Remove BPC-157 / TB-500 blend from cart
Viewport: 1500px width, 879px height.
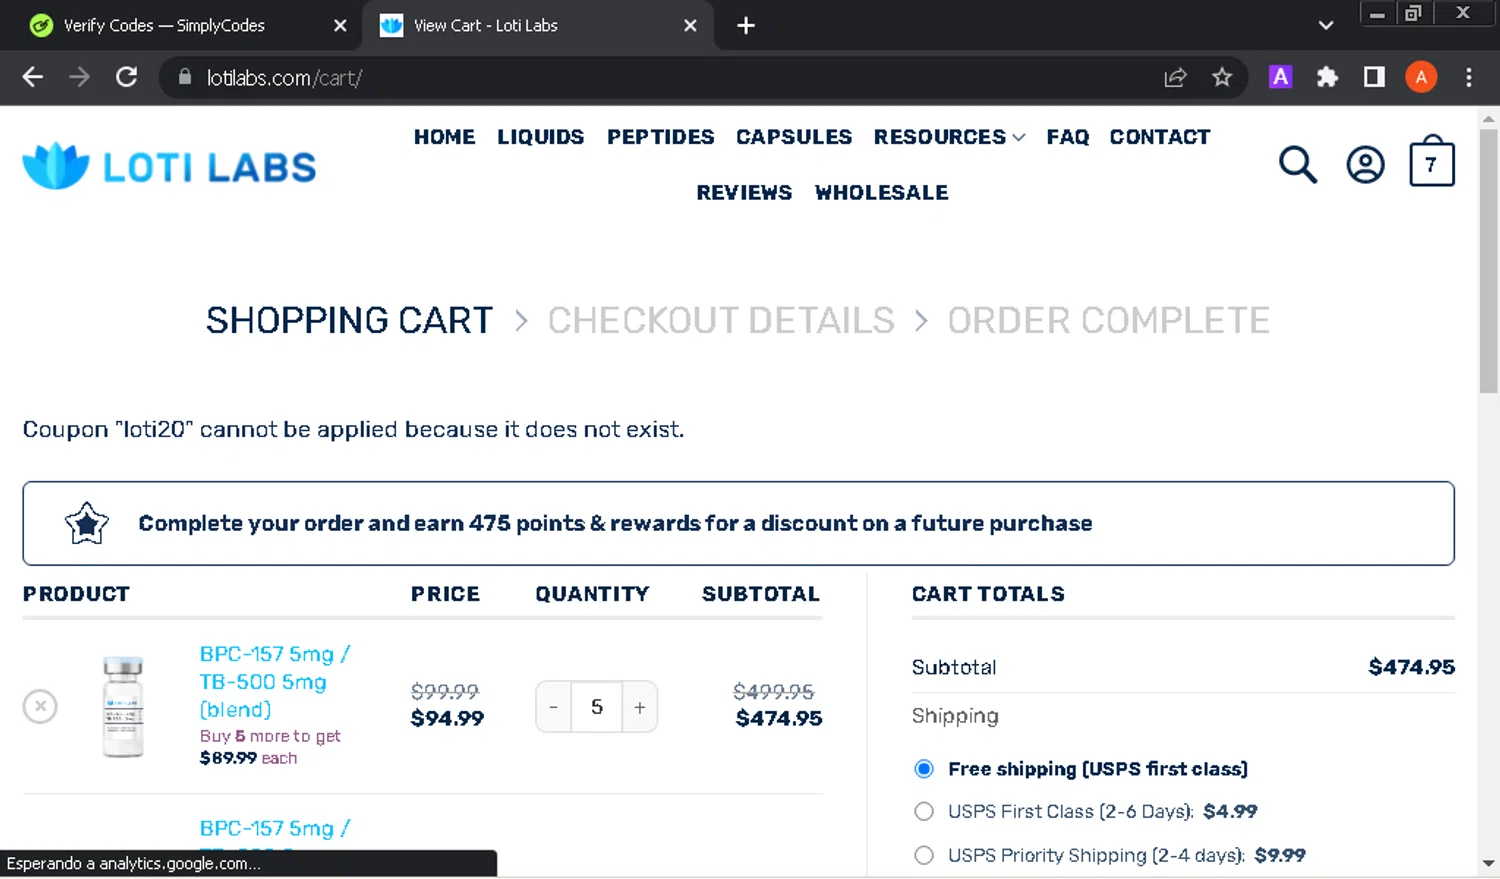pyautogui.click(x=40, y=707)
